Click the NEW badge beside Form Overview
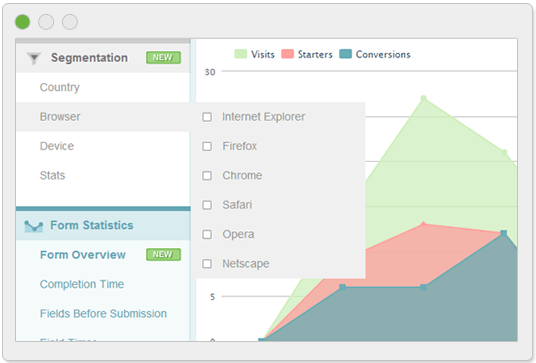The height and width of the screenshot is (363, 536). click(x=163, y=254)
